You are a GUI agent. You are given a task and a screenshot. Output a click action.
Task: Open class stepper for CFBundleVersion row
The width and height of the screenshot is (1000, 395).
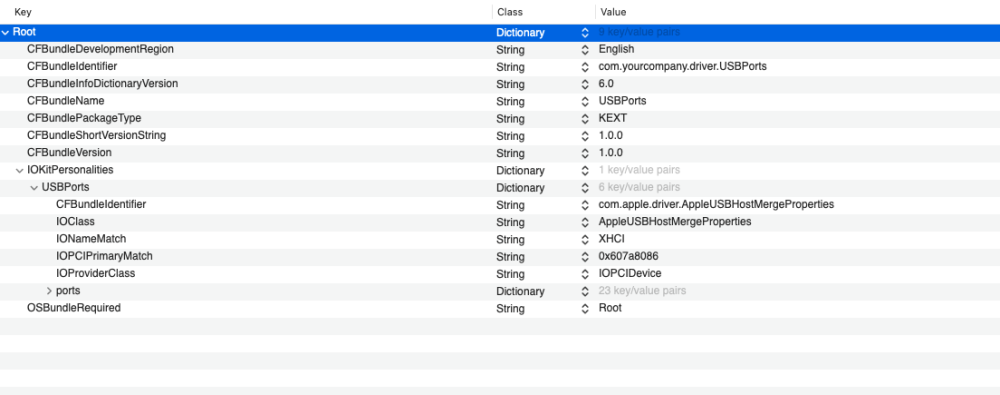(584, 153)
